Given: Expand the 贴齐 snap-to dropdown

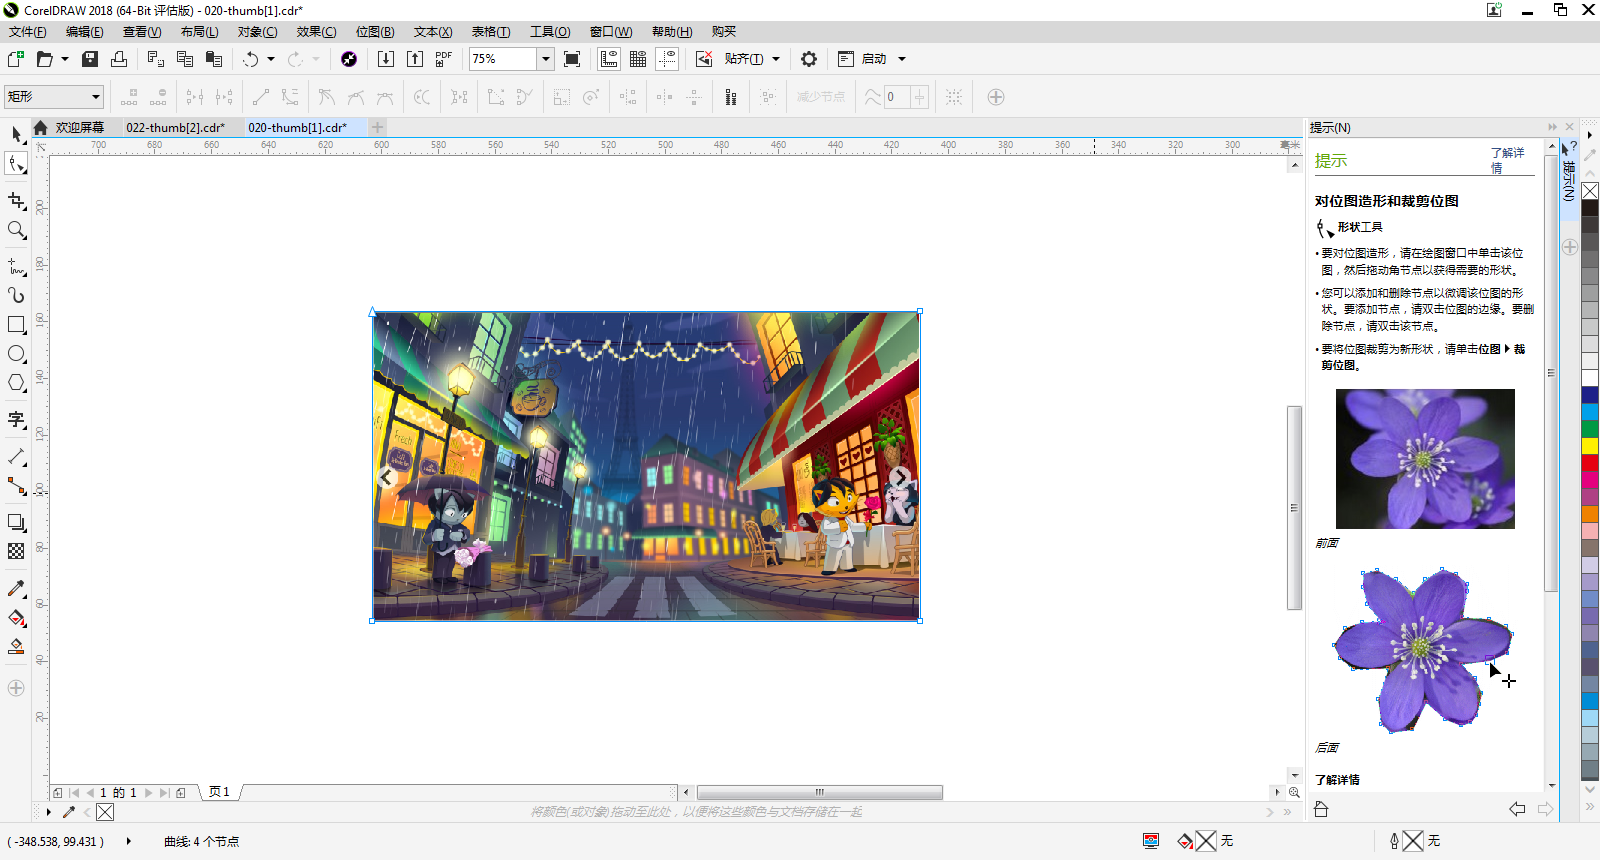Looking at the screenshot, I should tap(776, 59).
